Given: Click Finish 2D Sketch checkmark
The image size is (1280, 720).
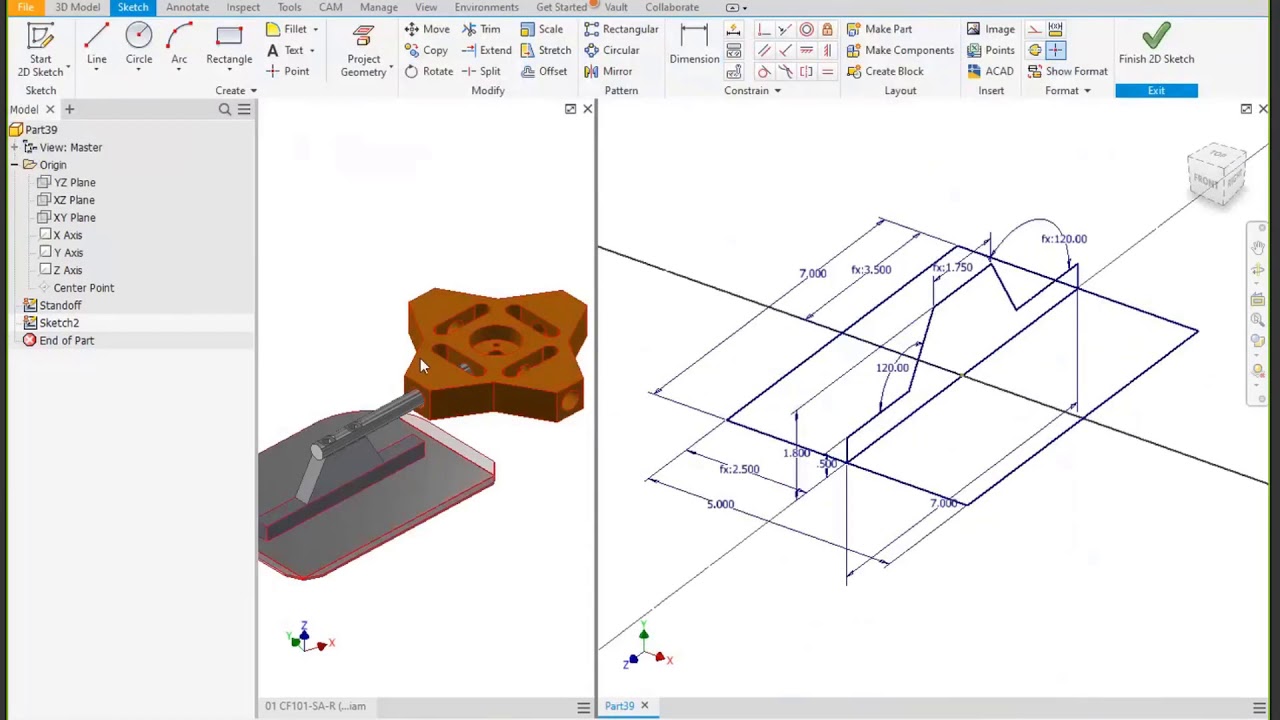Looking at the screenshot, I should click(1156, 46).
